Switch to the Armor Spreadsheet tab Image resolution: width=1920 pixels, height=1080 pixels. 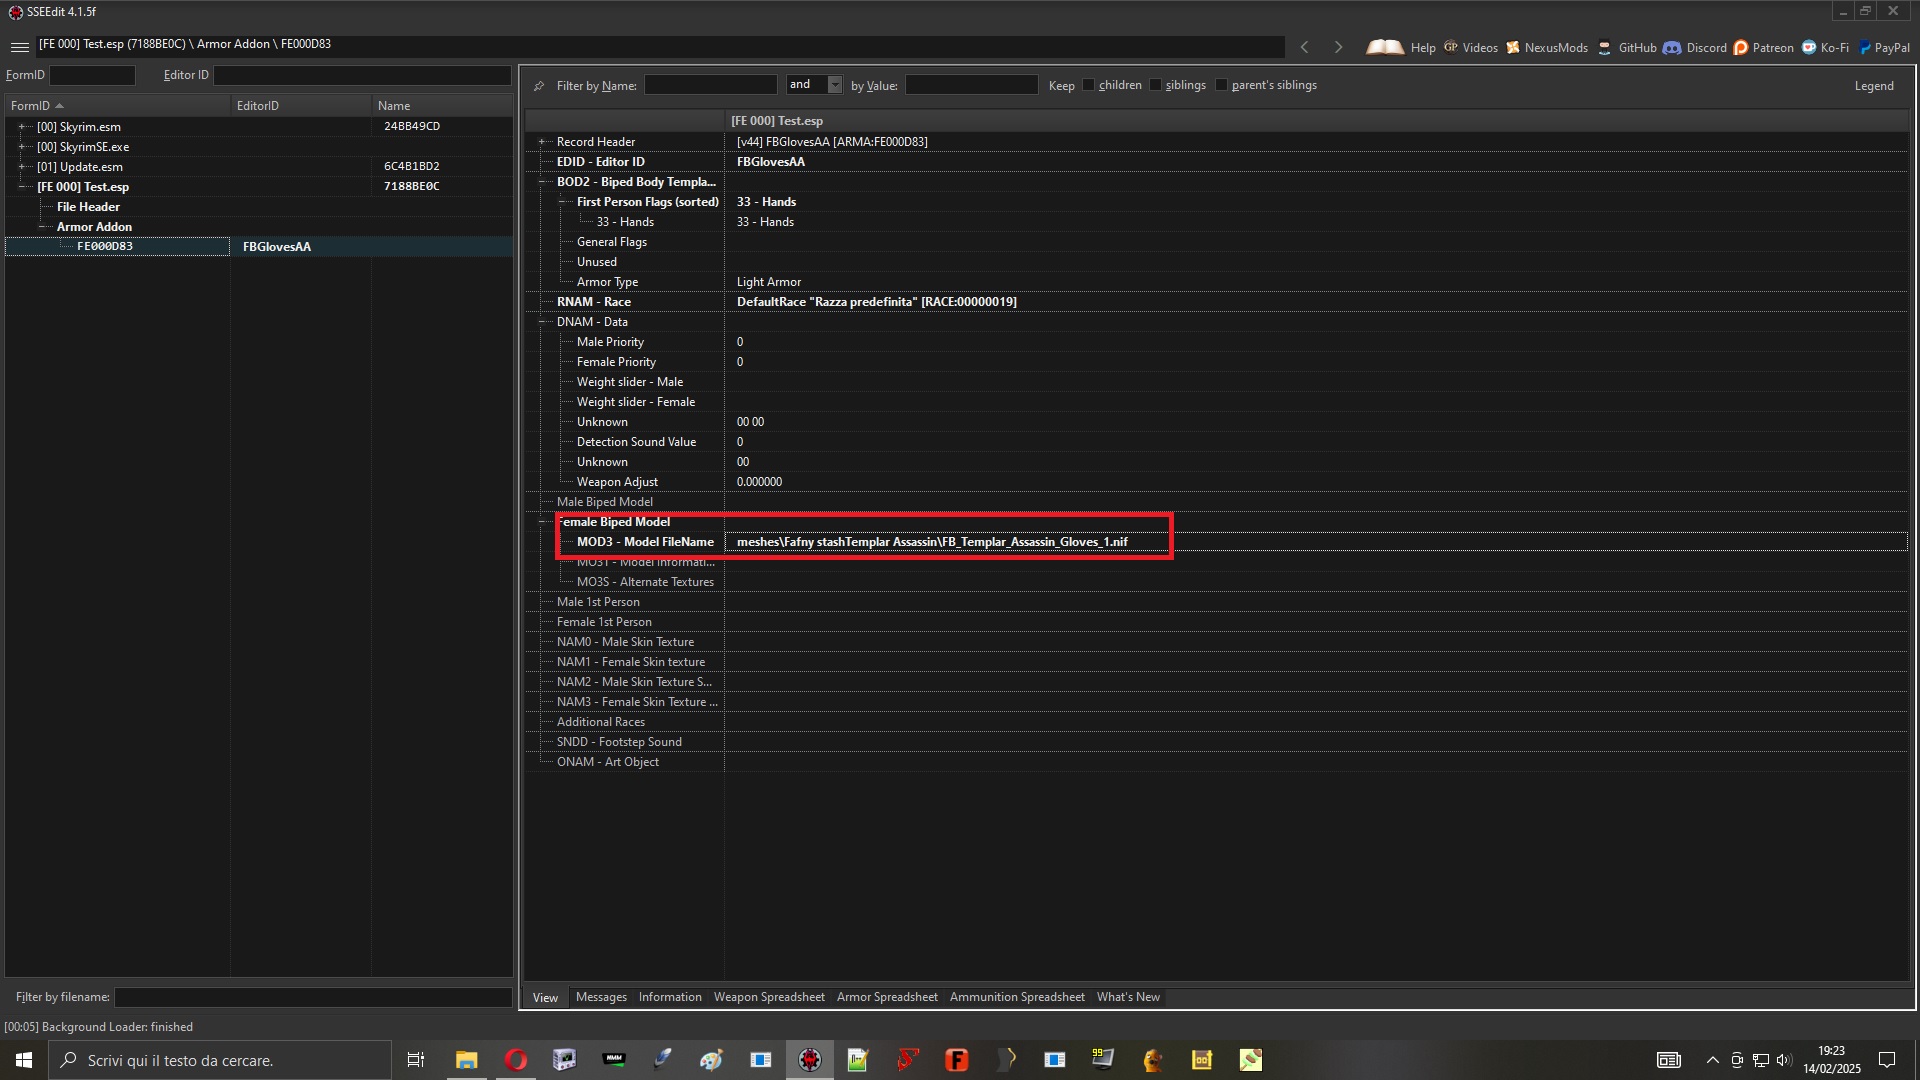pos(887,997)
